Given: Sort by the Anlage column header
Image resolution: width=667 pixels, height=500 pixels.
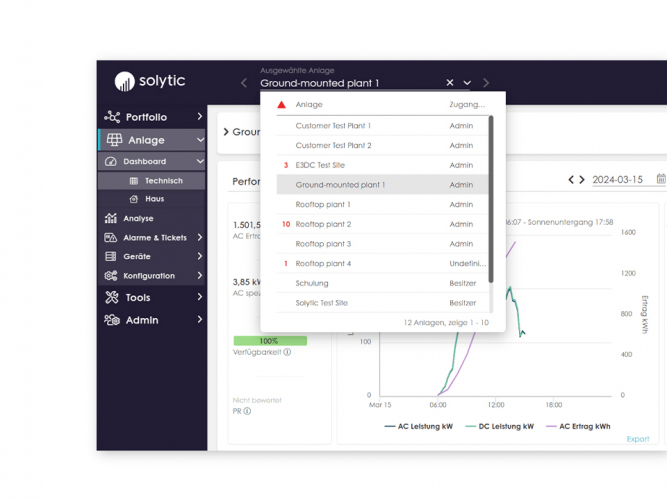Looking at the screenshot, I should (309, 105).
